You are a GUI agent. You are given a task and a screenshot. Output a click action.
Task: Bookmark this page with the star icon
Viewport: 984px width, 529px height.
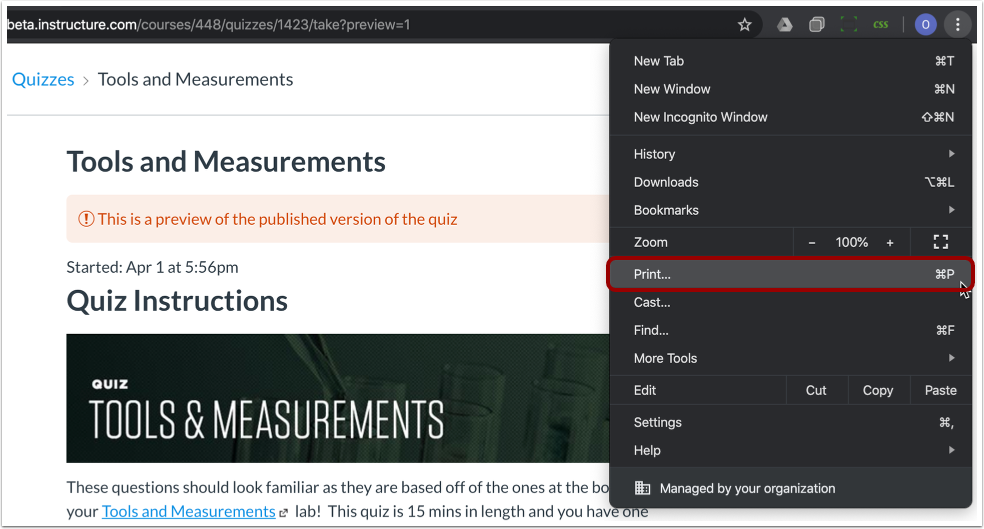click(744, 24)
